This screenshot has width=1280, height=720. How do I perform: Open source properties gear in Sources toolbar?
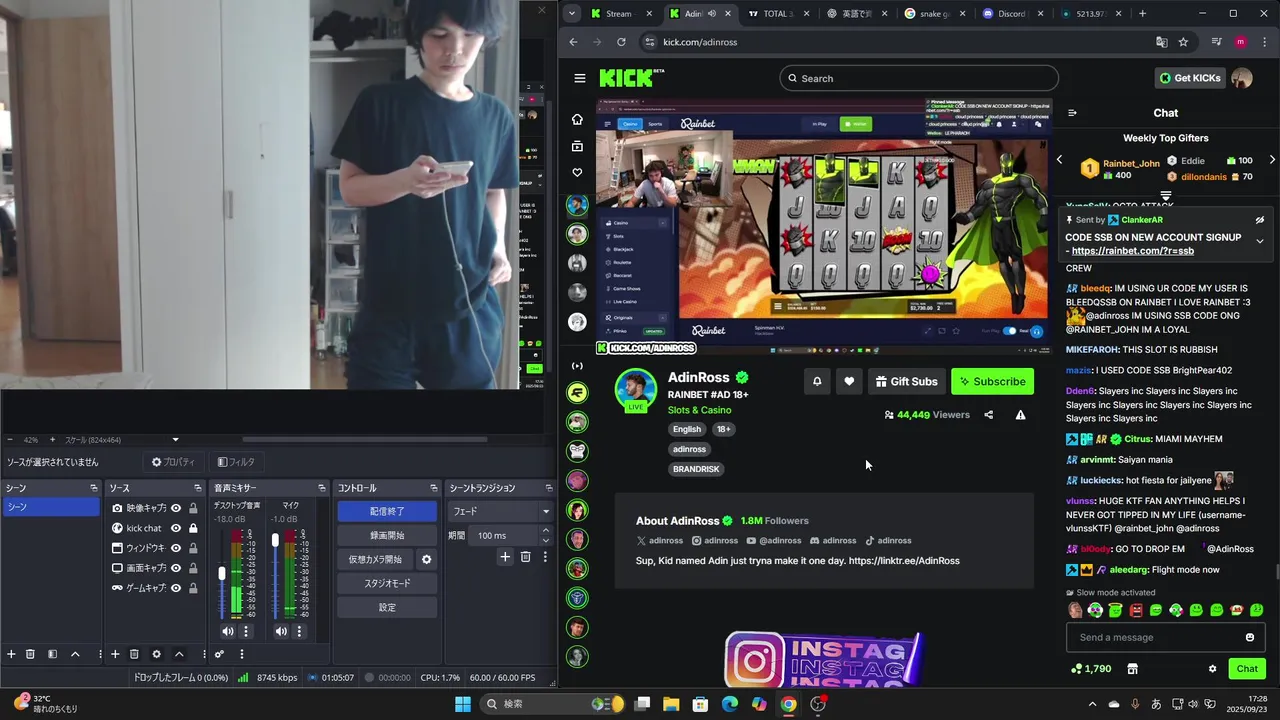[x=156, y=654]
